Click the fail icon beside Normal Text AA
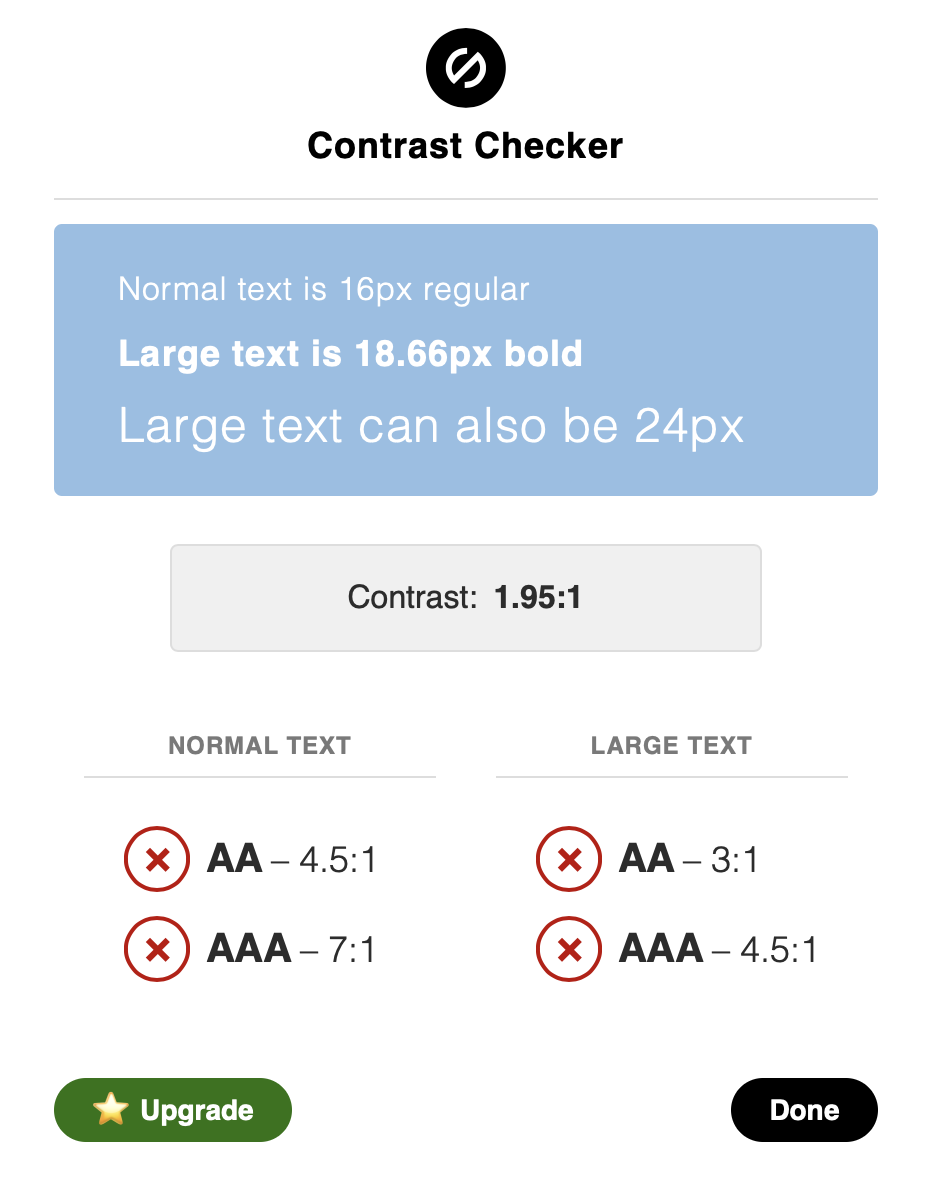 tap(157, 859)
